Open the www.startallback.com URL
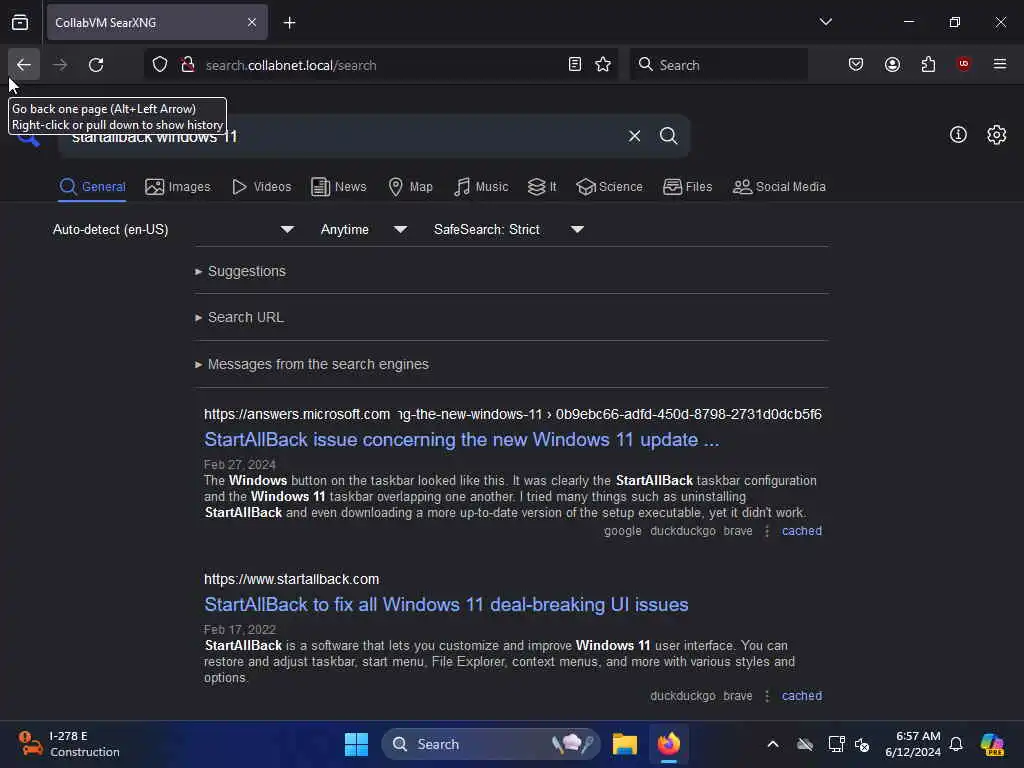Screen dimensions: 1024x768 tap(291, 579)
